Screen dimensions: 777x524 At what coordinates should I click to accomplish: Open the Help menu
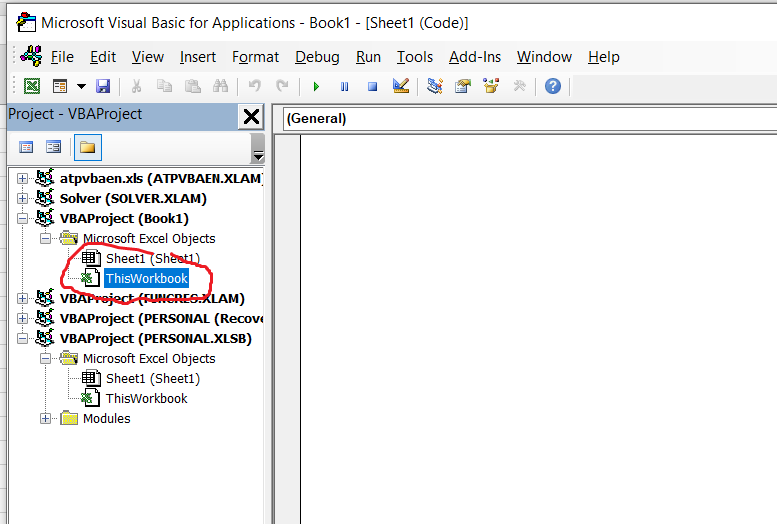click(604, 57)
